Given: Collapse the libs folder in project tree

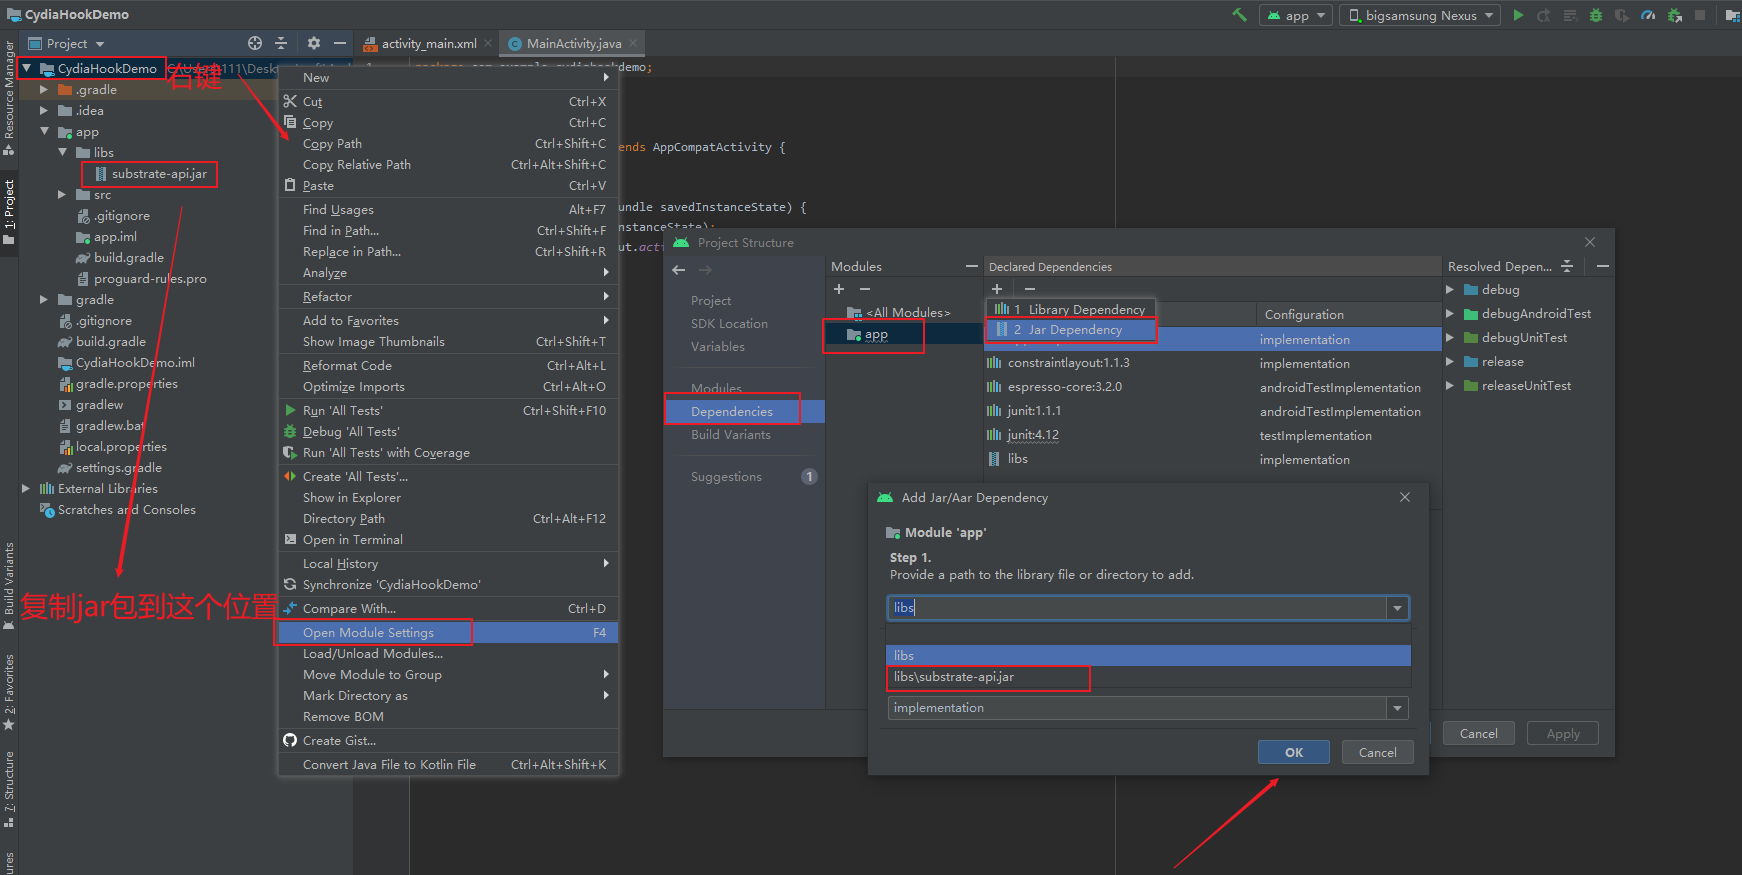Looking at the screenshot, I should [62, 152].
